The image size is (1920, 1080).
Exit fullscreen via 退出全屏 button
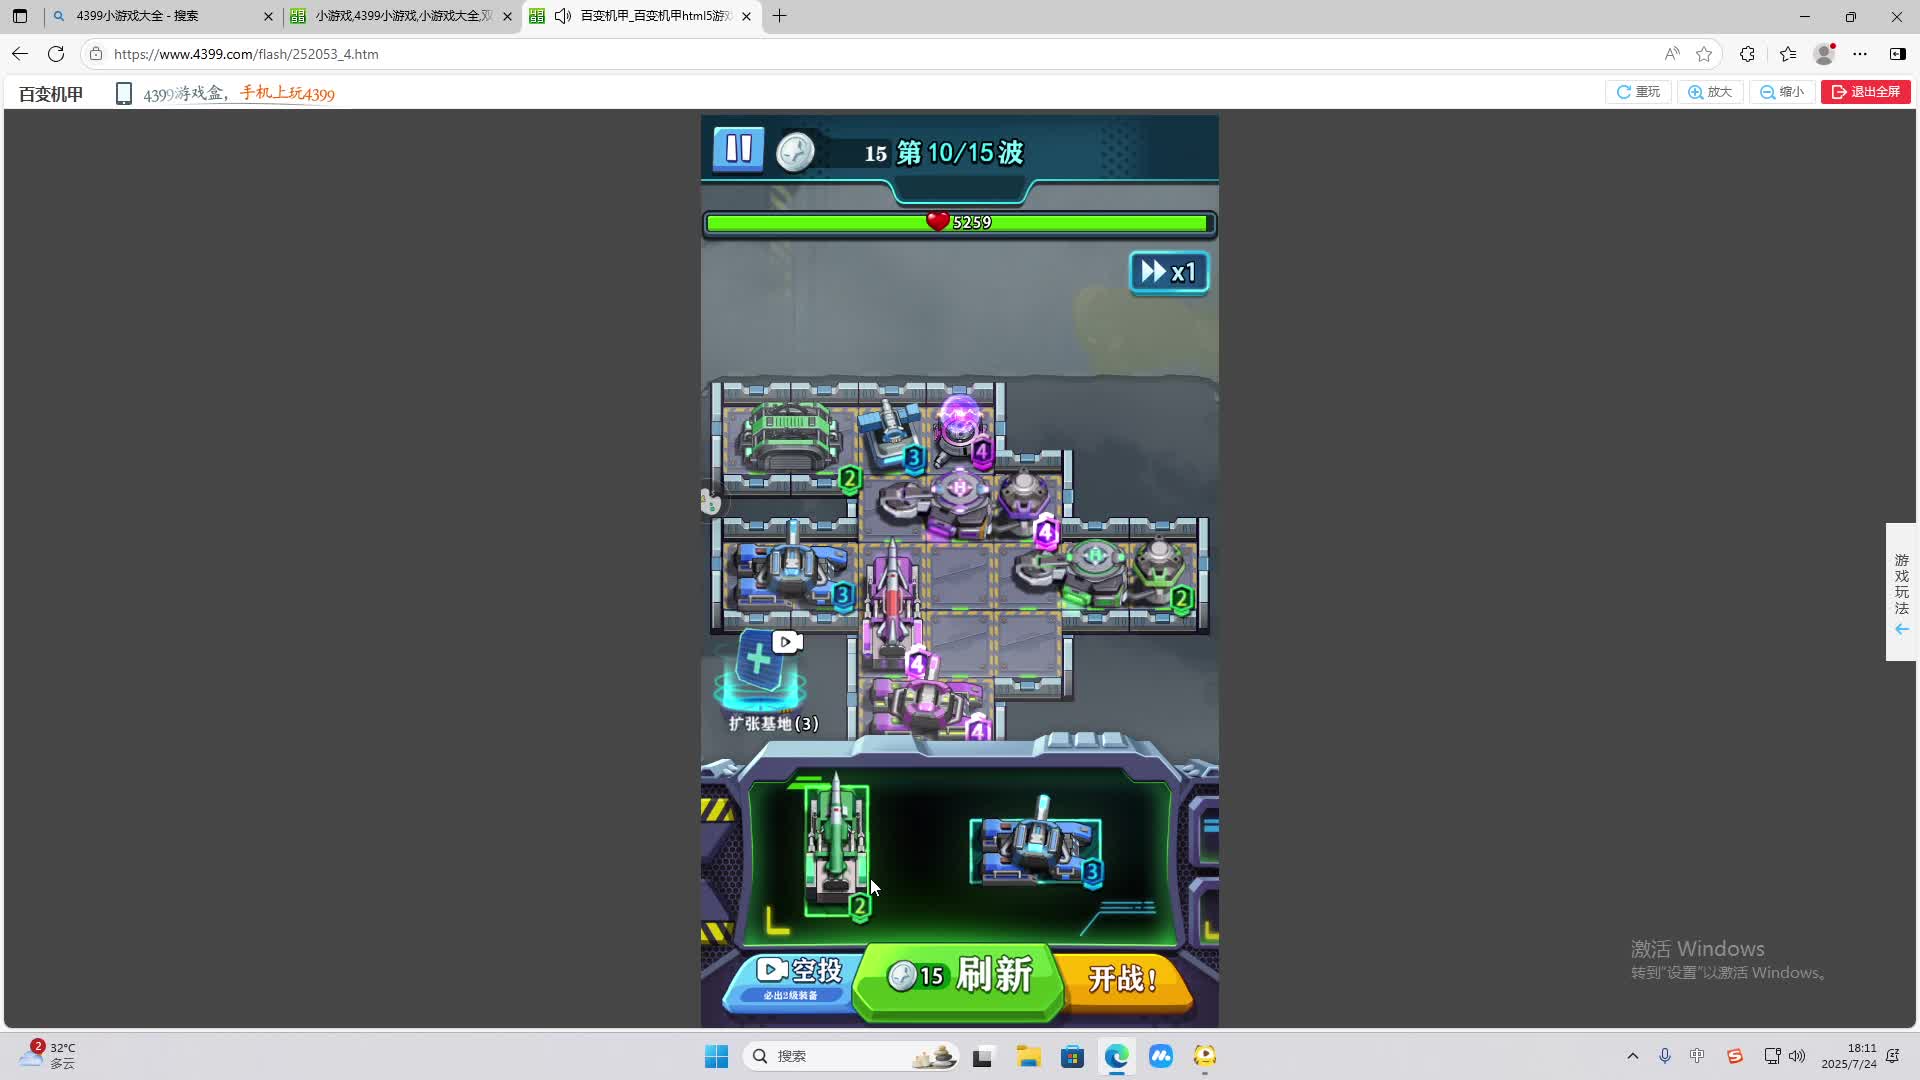click(1865, 92)
